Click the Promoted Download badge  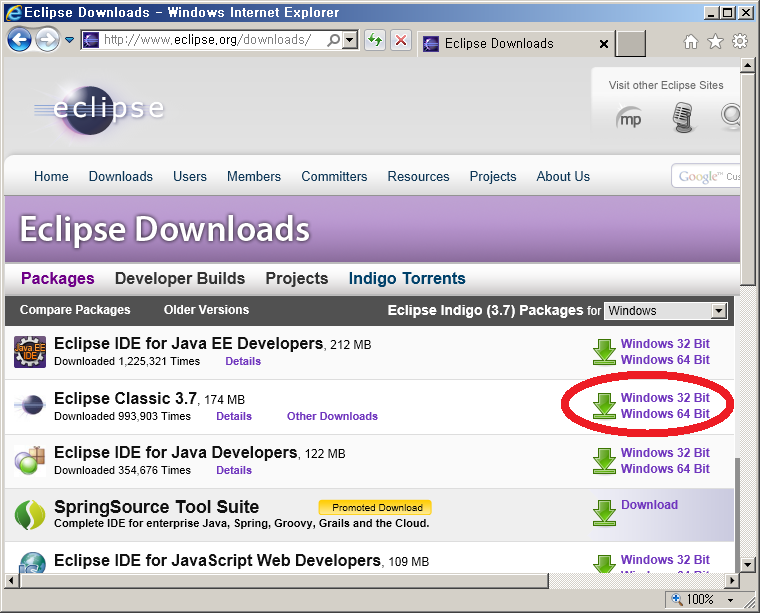pos(375,507)
